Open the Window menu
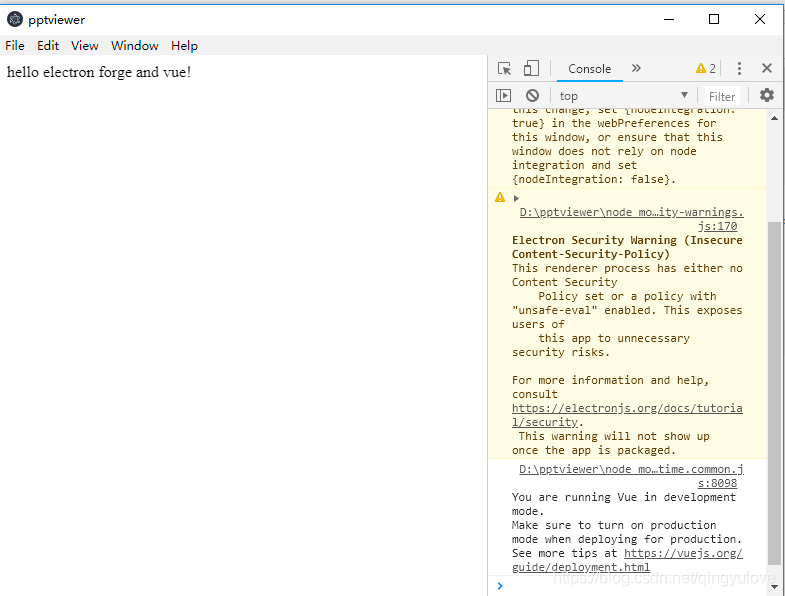Viewport: 785px width, 596px height. [x=134, y=46]
